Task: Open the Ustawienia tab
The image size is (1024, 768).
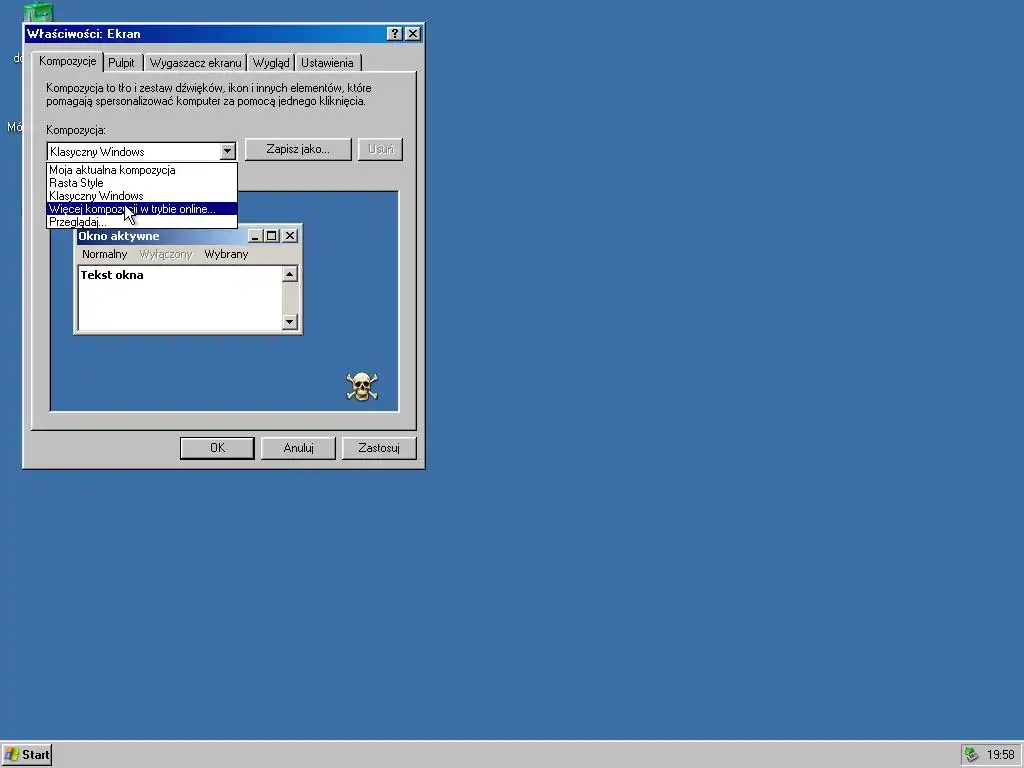Action: click(327, 63)
